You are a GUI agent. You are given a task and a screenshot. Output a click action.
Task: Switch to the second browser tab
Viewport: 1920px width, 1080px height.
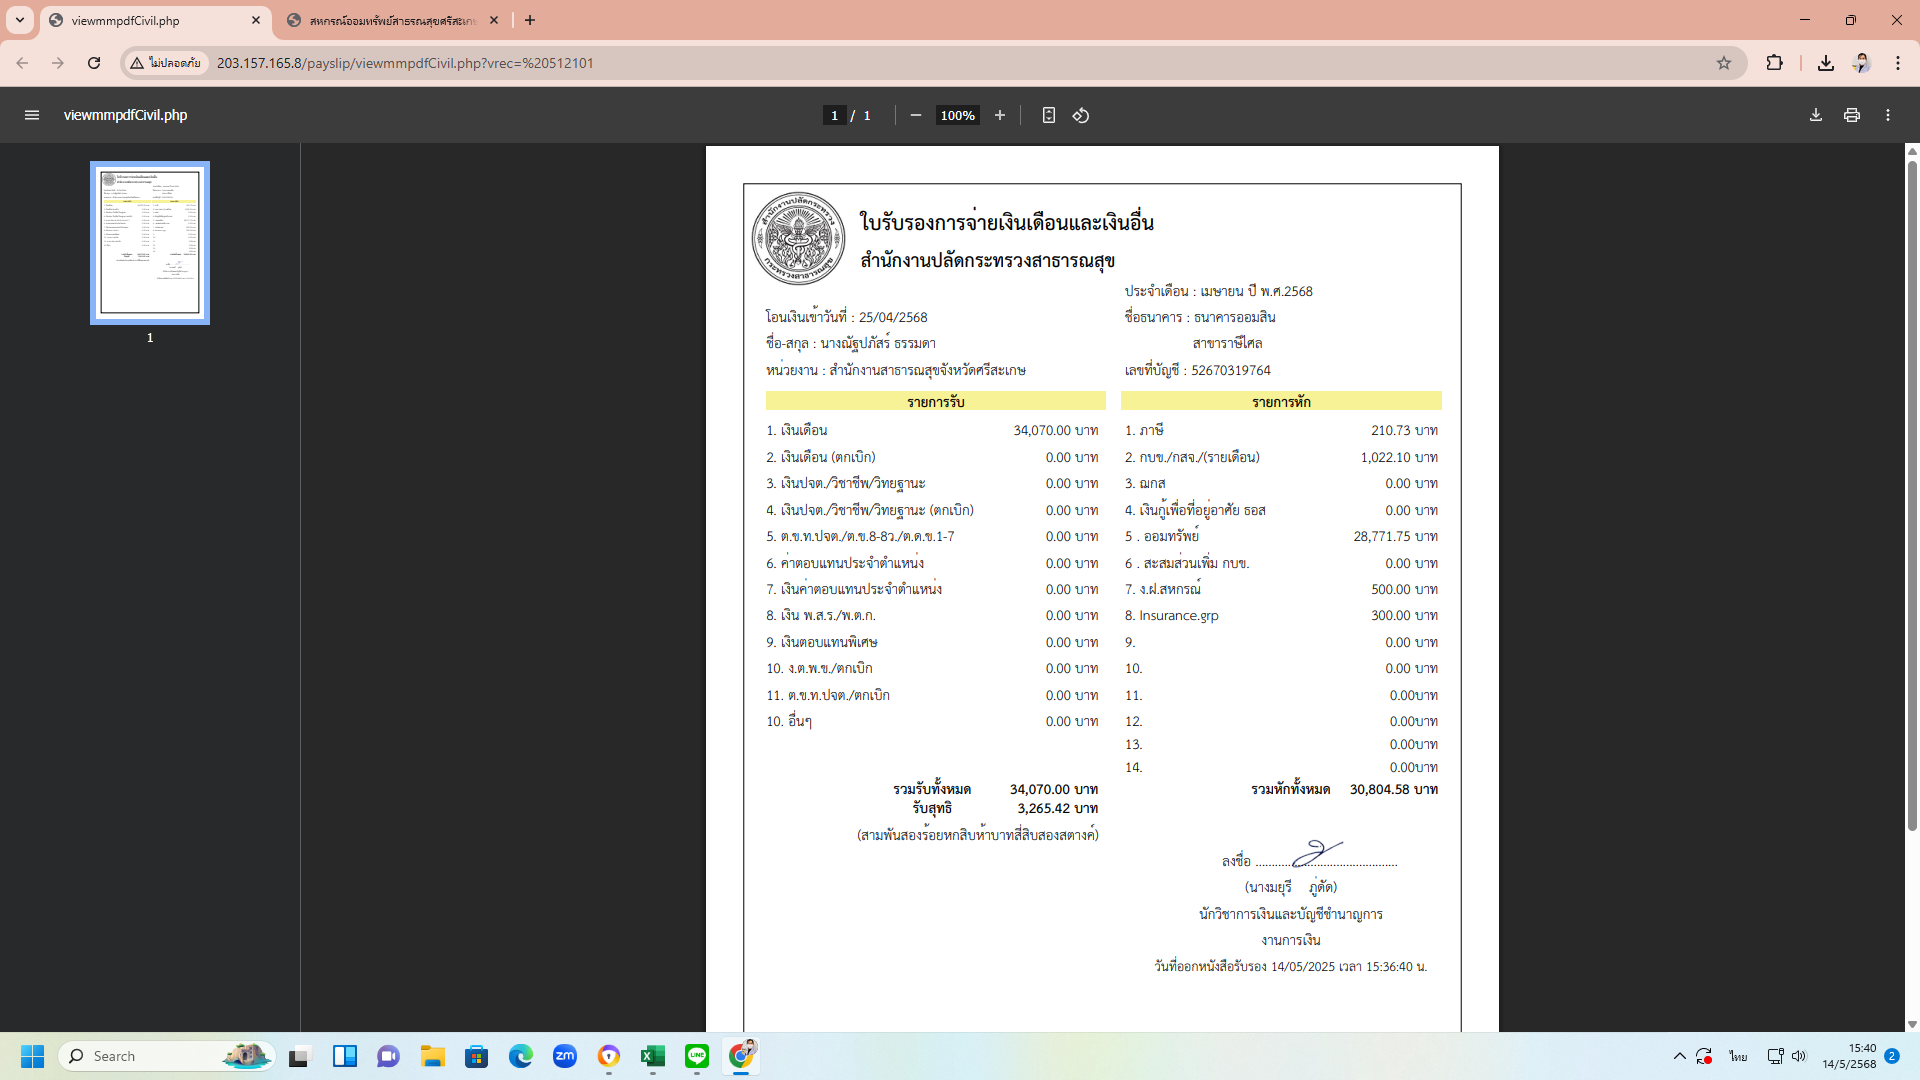click(x=392, y=20)
